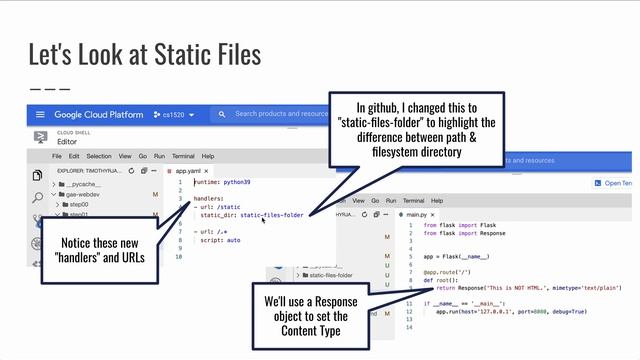Collapse the gae-webdev folder
The height and width of the screenshot is (360, 640).
click(54, 195)
